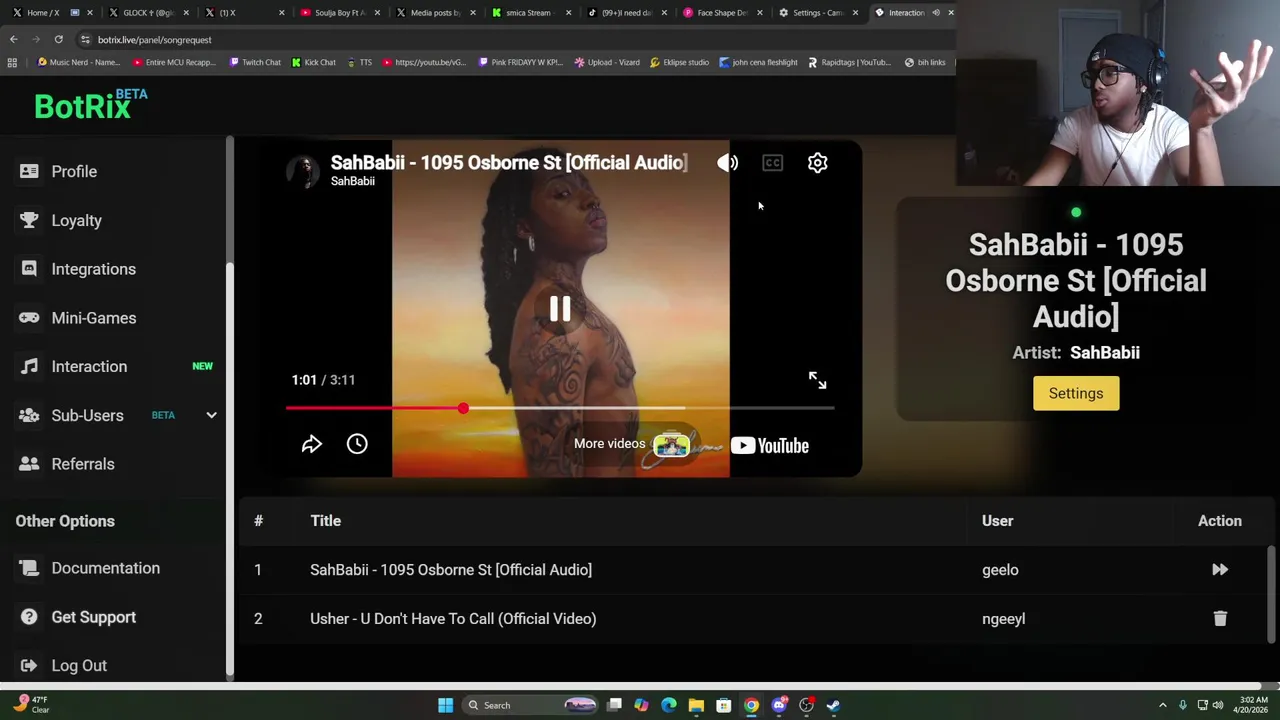1280x720 pixels.
Task: Skip the SahBabii song in queue
Action: pos(1220,570)
